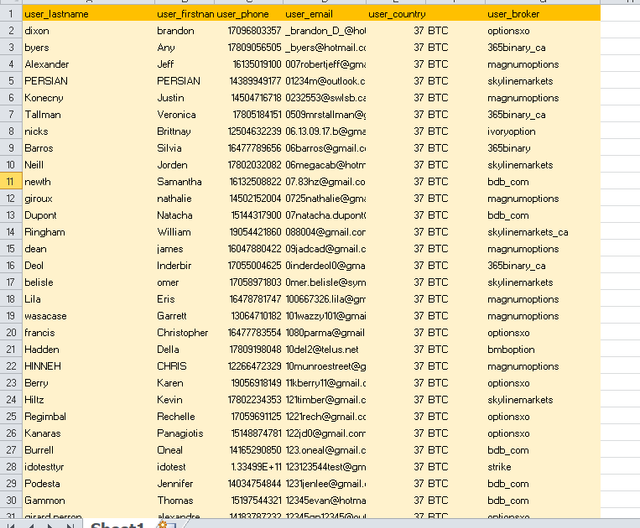Select the broker cell strike
The image size is (640, 528).
(543, 467)
